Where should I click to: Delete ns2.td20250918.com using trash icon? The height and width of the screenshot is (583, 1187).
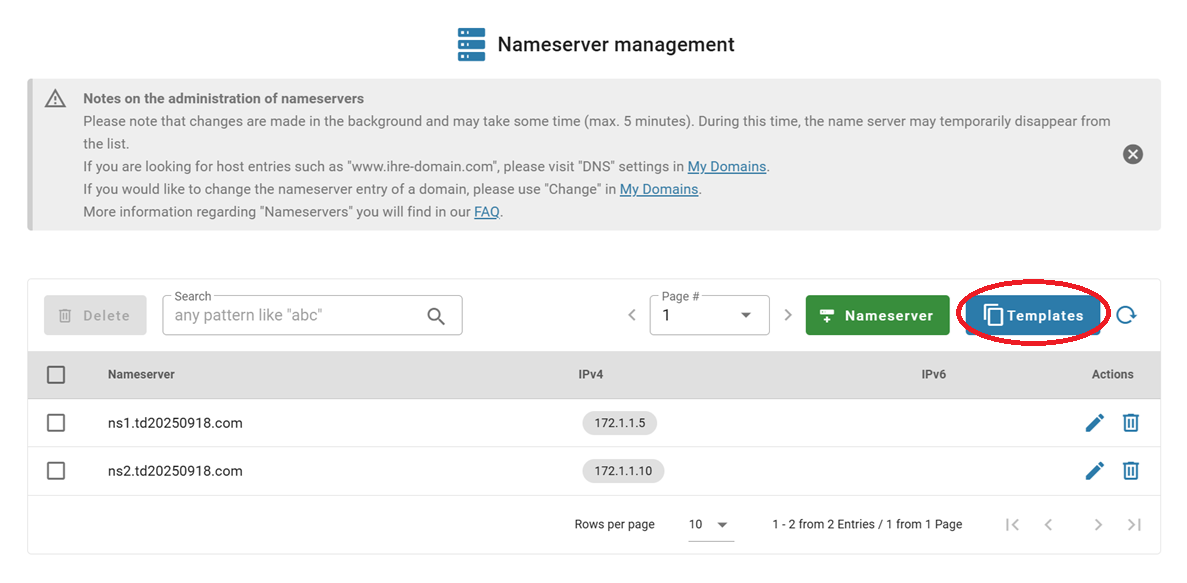(1131, 471)
